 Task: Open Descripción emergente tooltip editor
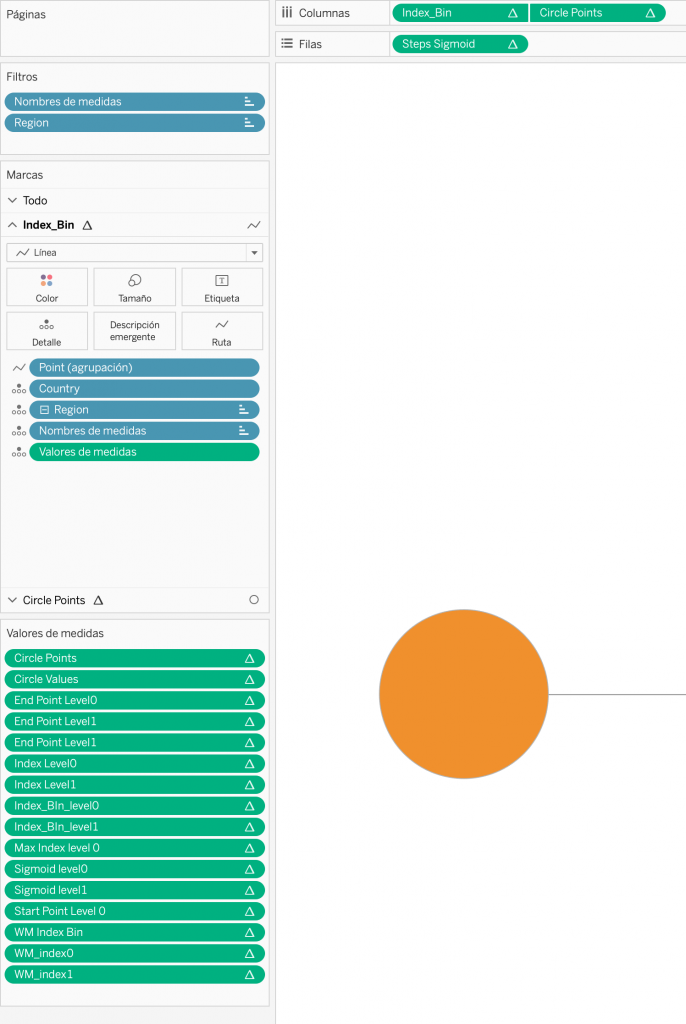[135, 331]
